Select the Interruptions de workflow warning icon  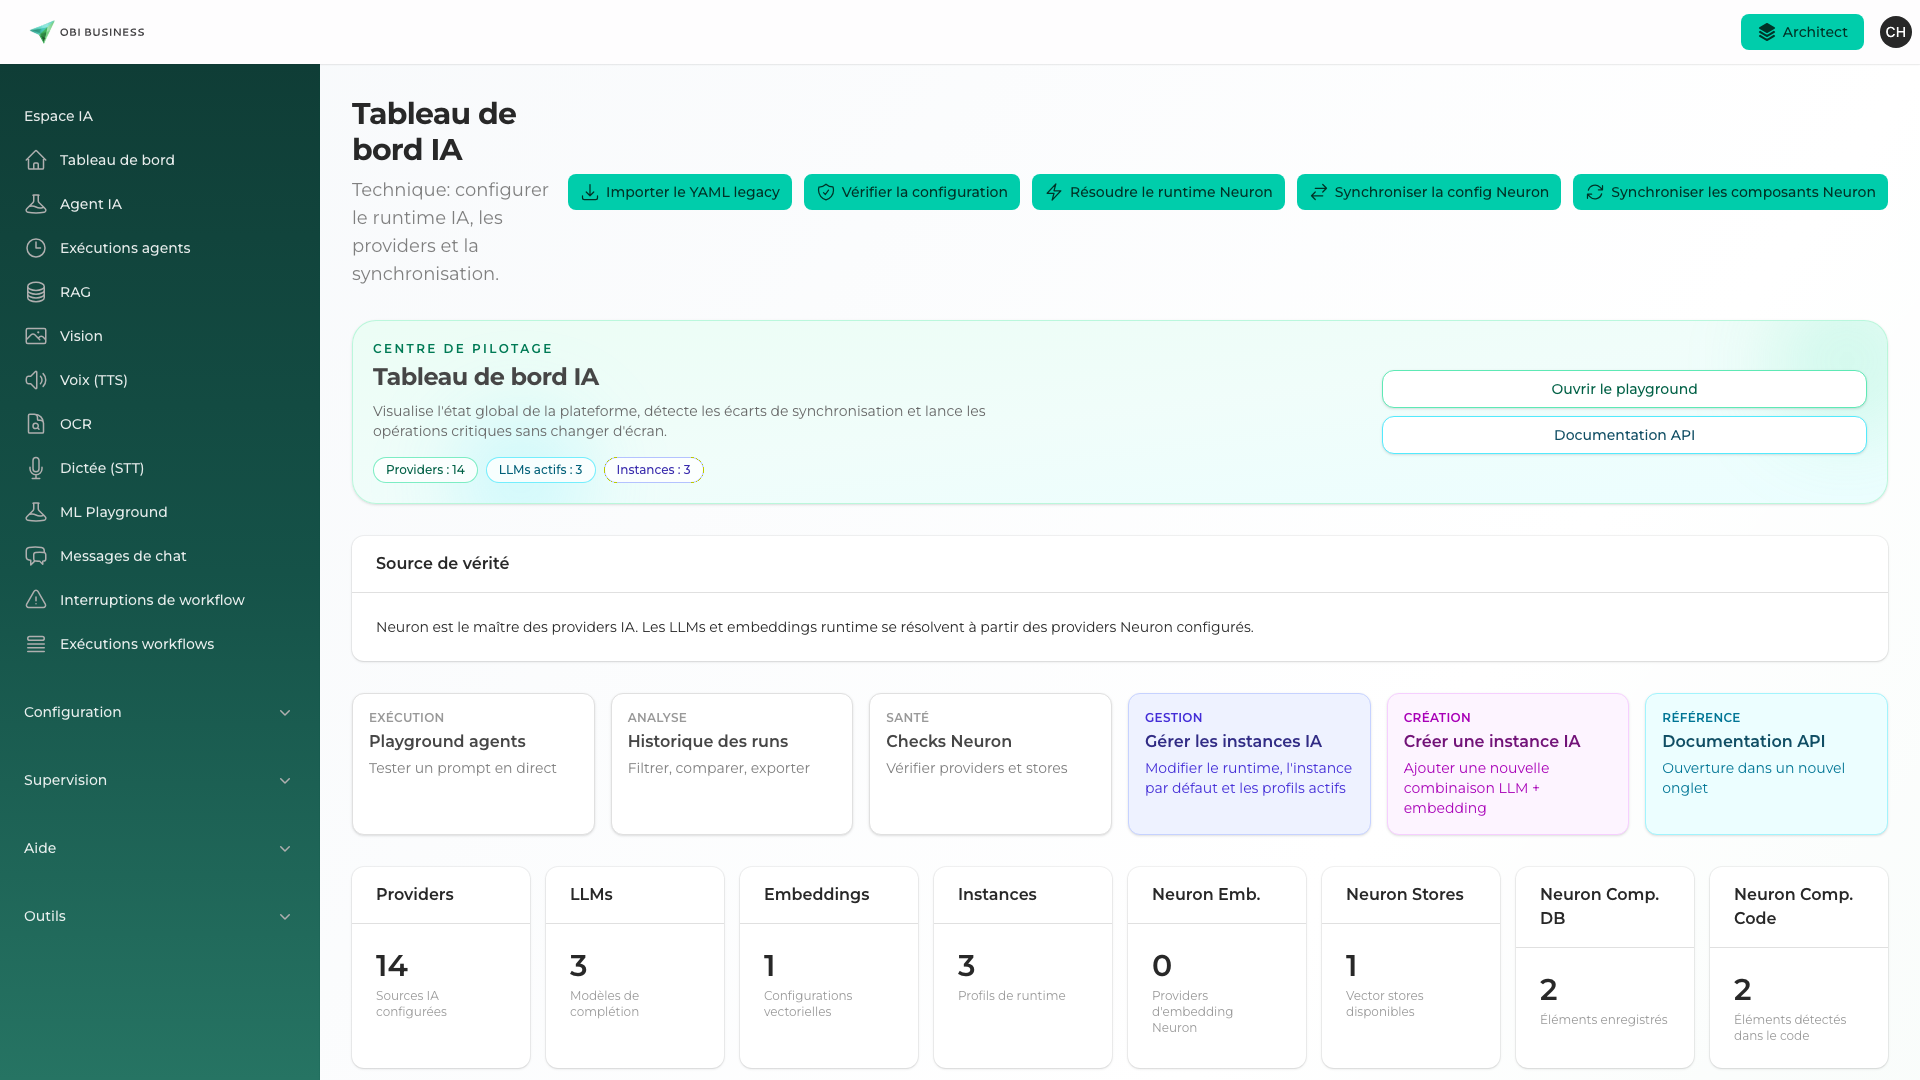(36, 600)
